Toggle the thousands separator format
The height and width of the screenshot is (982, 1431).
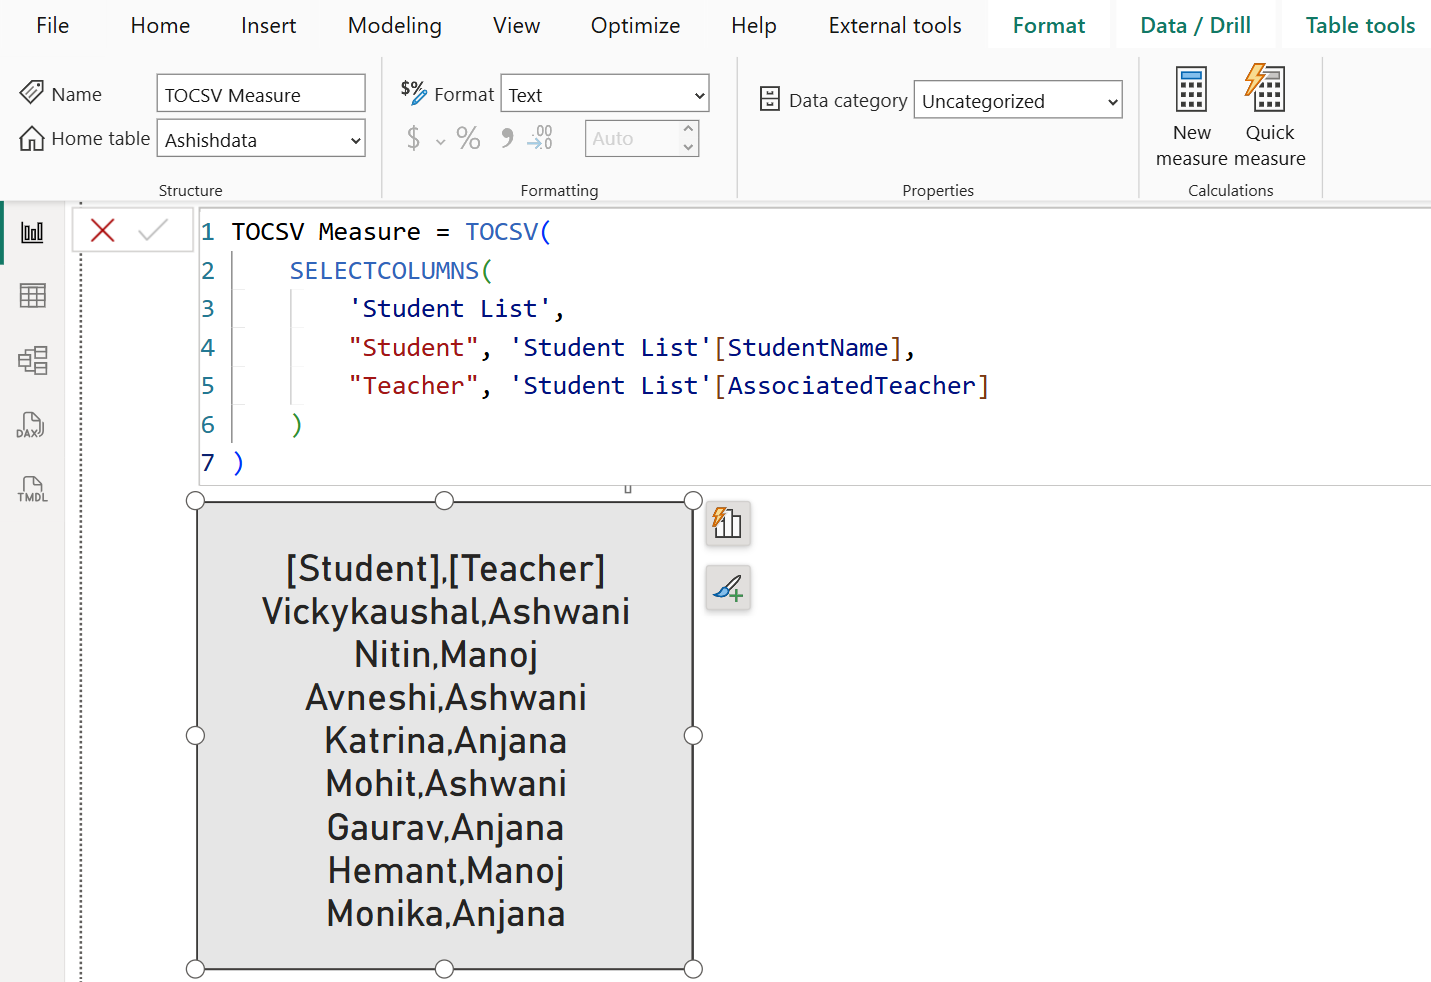[x=505, y=138]
